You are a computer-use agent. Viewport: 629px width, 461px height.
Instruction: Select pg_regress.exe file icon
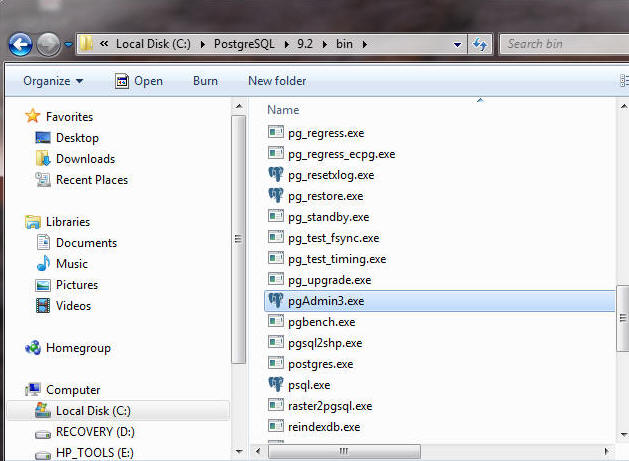pyautogui.click(x=276, y=132)
